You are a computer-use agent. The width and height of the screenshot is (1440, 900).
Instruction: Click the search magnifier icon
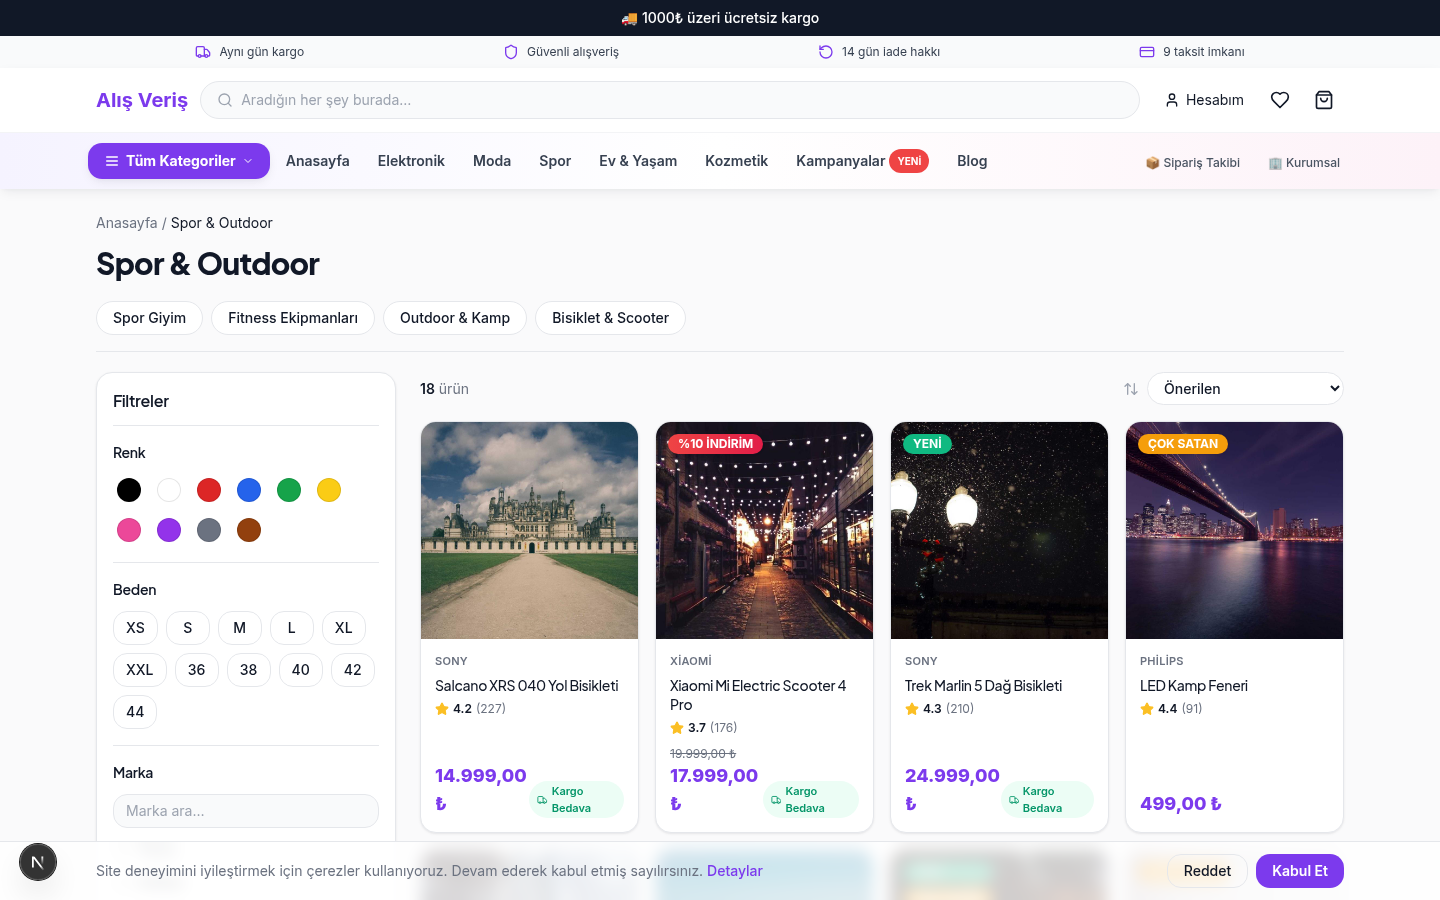[225, 100]
